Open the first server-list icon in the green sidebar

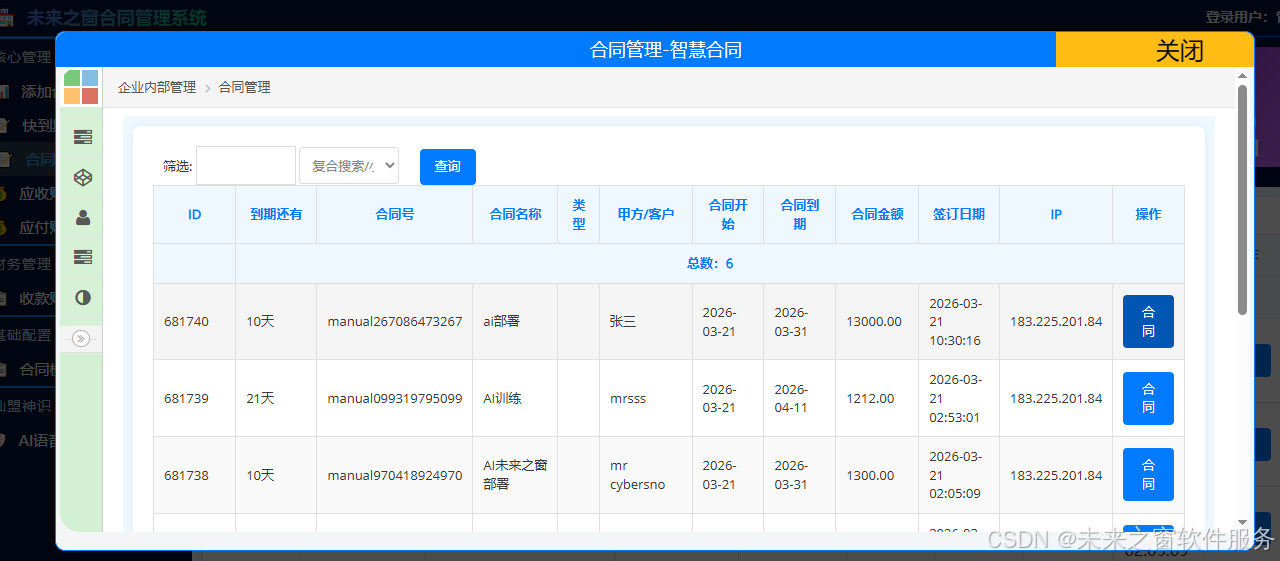83,137
